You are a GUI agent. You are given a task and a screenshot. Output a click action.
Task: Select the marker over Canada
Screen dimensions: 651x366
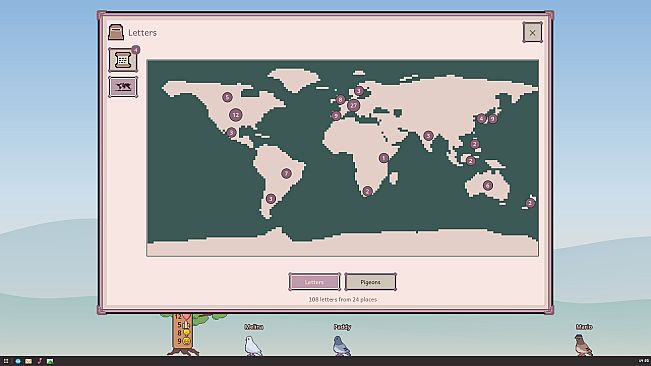(227, 97)
